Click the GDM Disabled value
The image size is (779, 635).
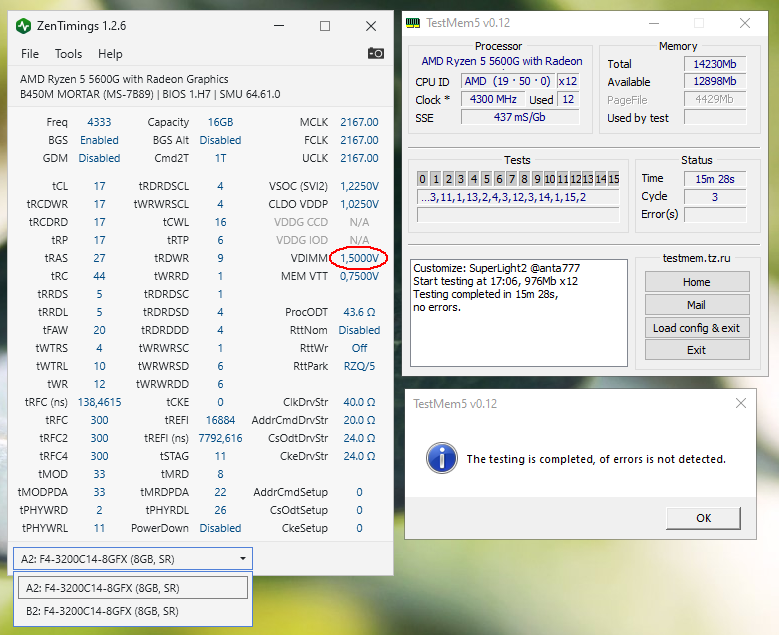coord(99,158)
